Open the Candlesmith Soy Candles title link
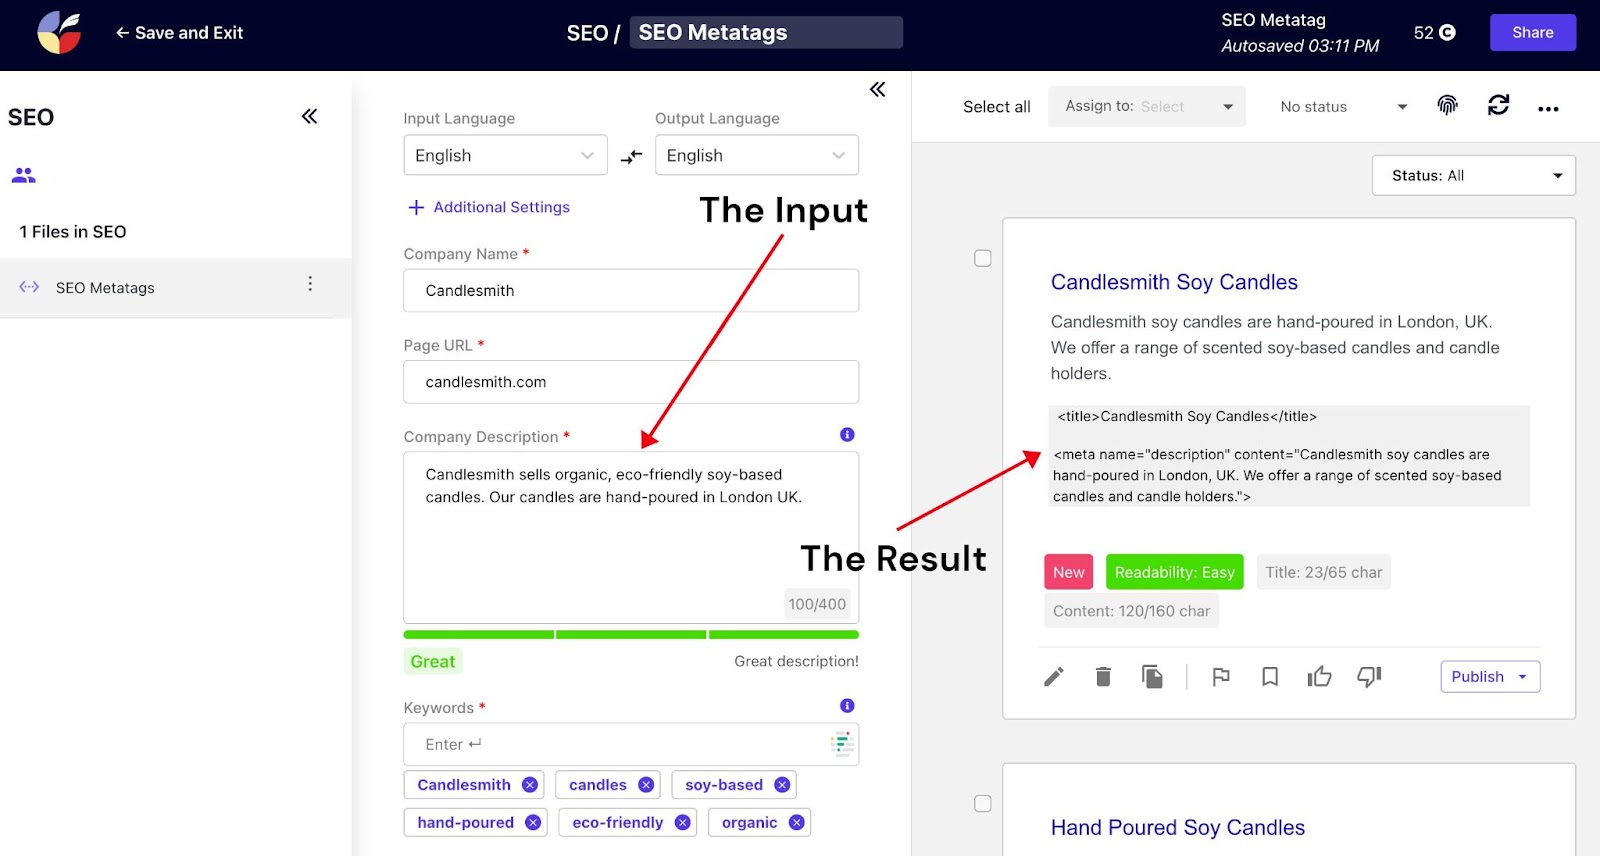Viewport: 1600px width, 856px height. tap(1174, 282)
